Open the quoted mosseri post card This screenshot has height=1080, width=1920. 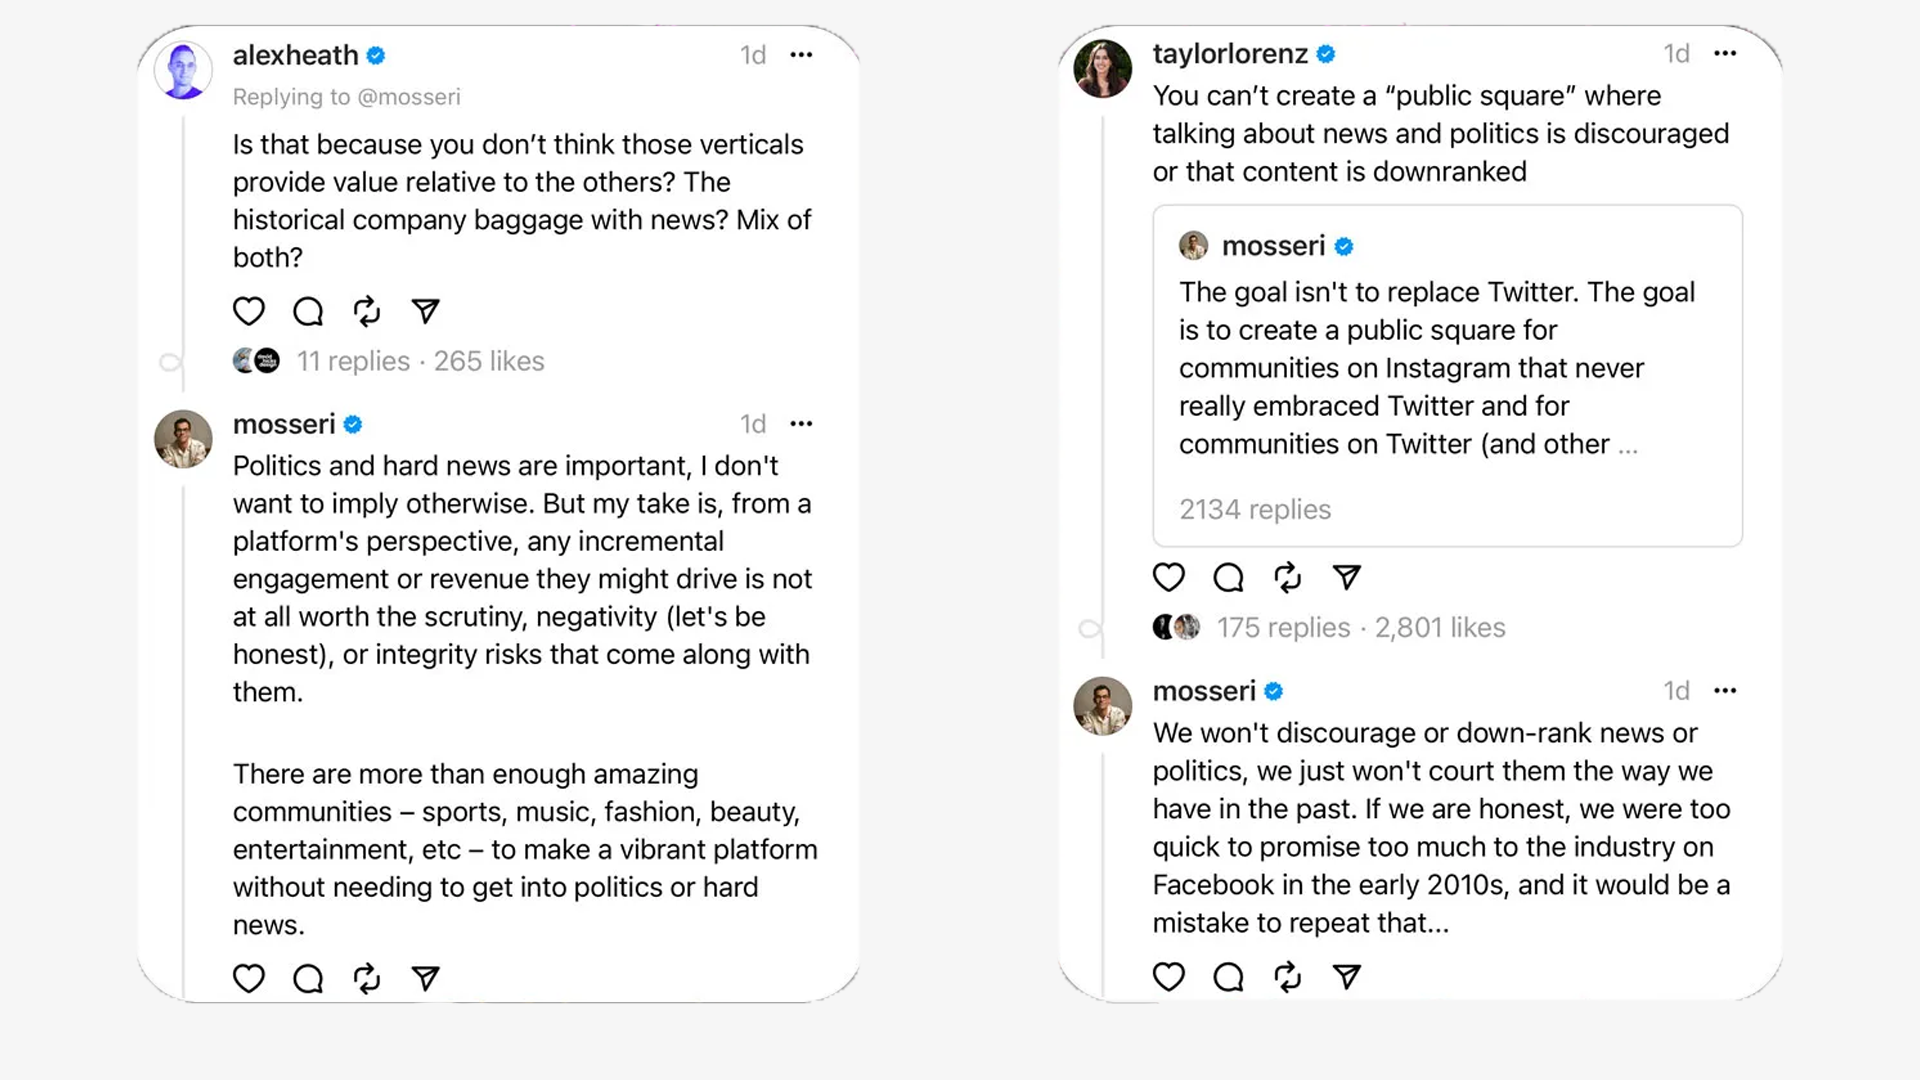coord(1446,376)
